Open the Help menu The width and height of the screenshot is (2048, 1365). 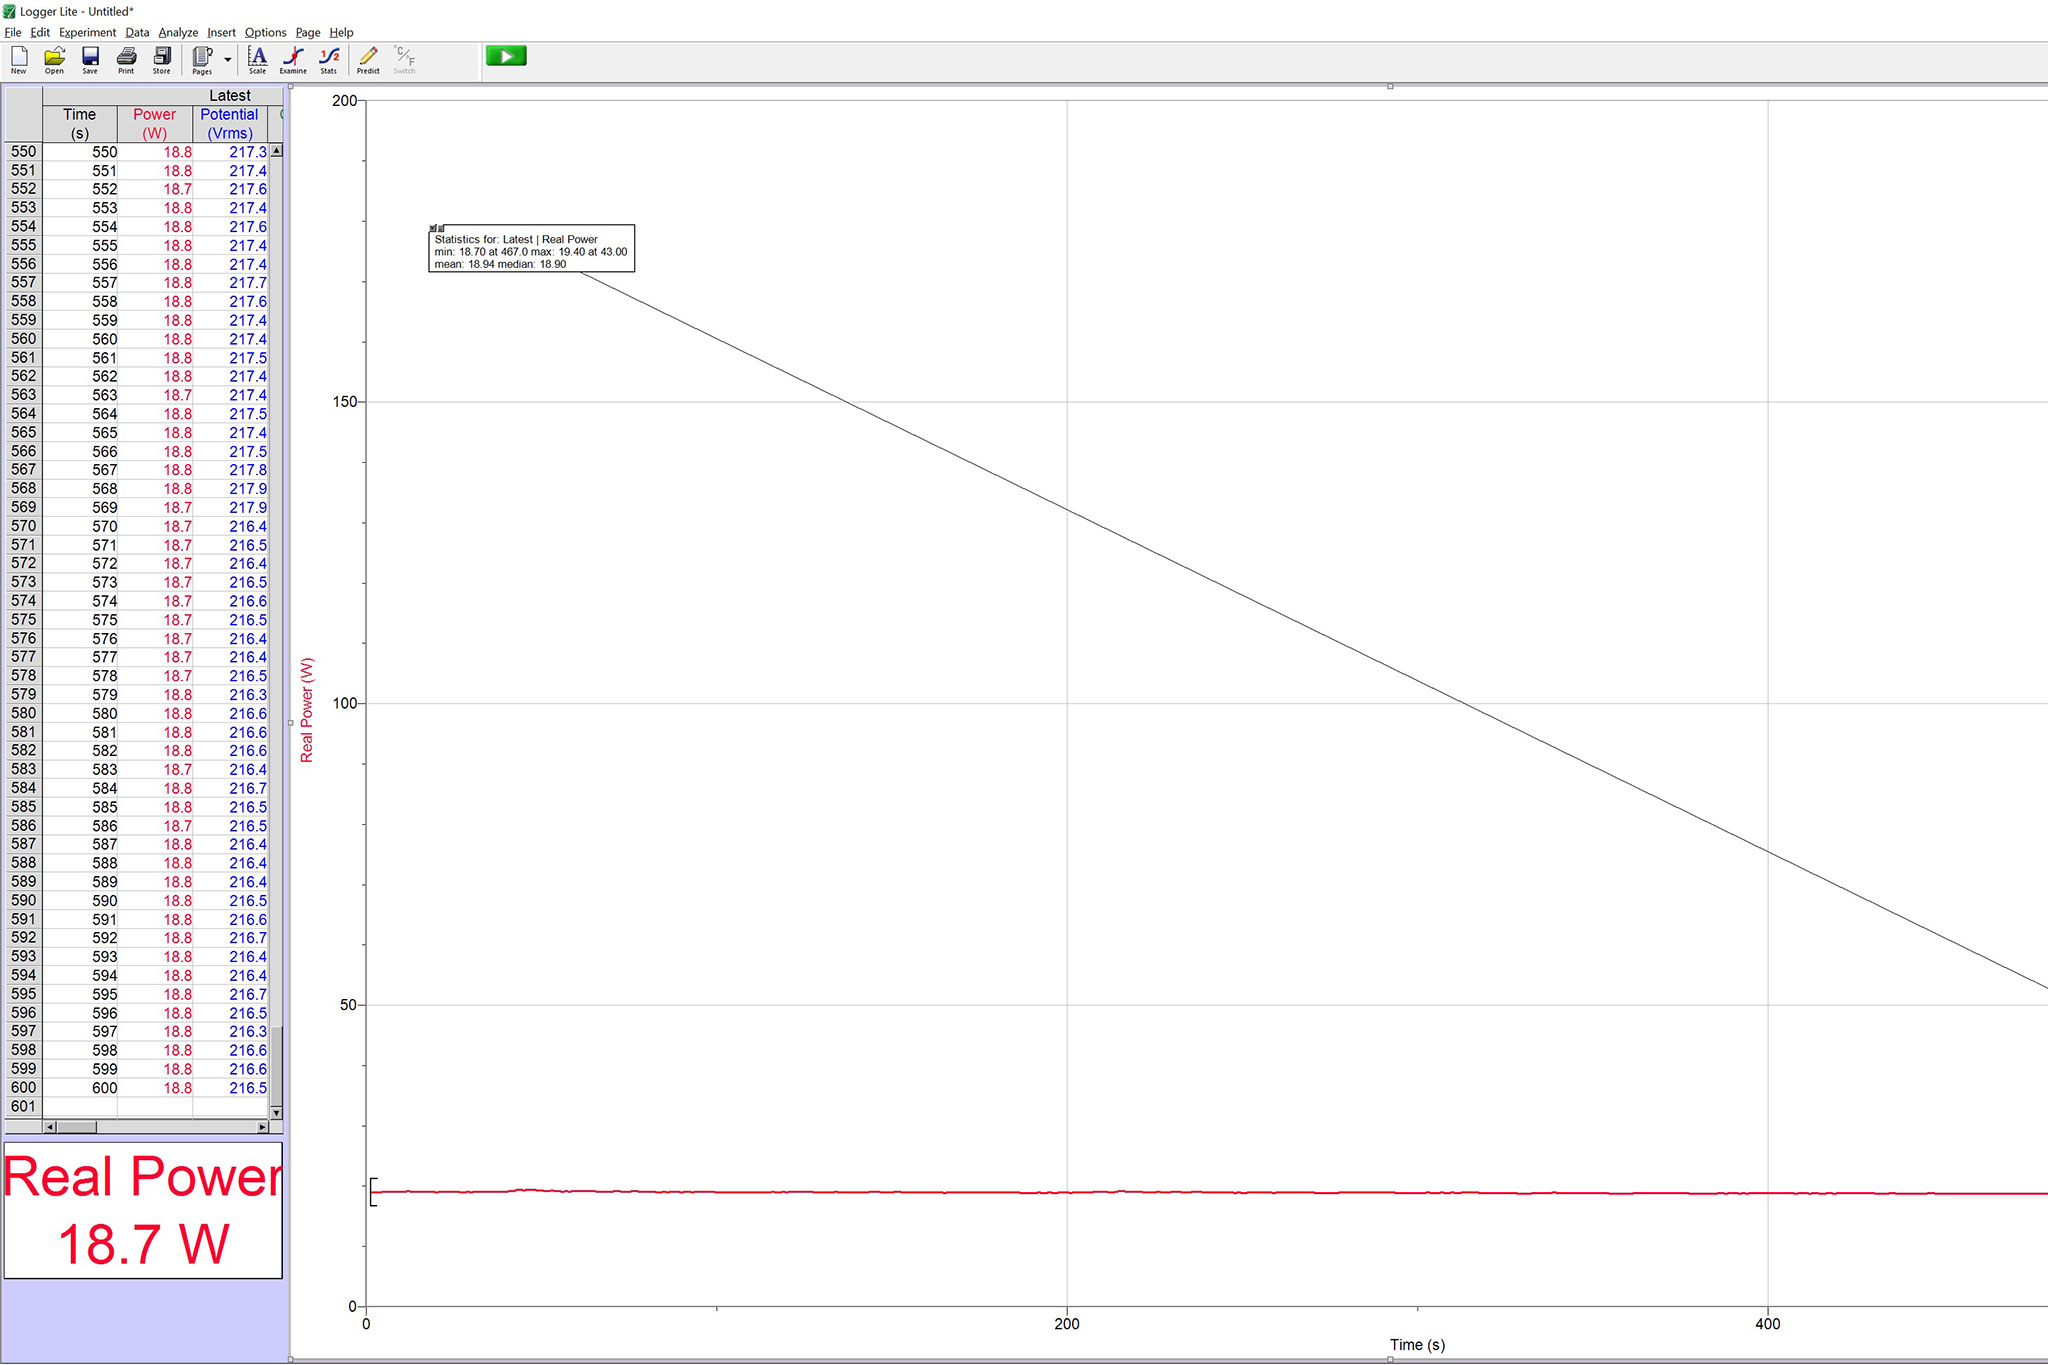[341, 32]
